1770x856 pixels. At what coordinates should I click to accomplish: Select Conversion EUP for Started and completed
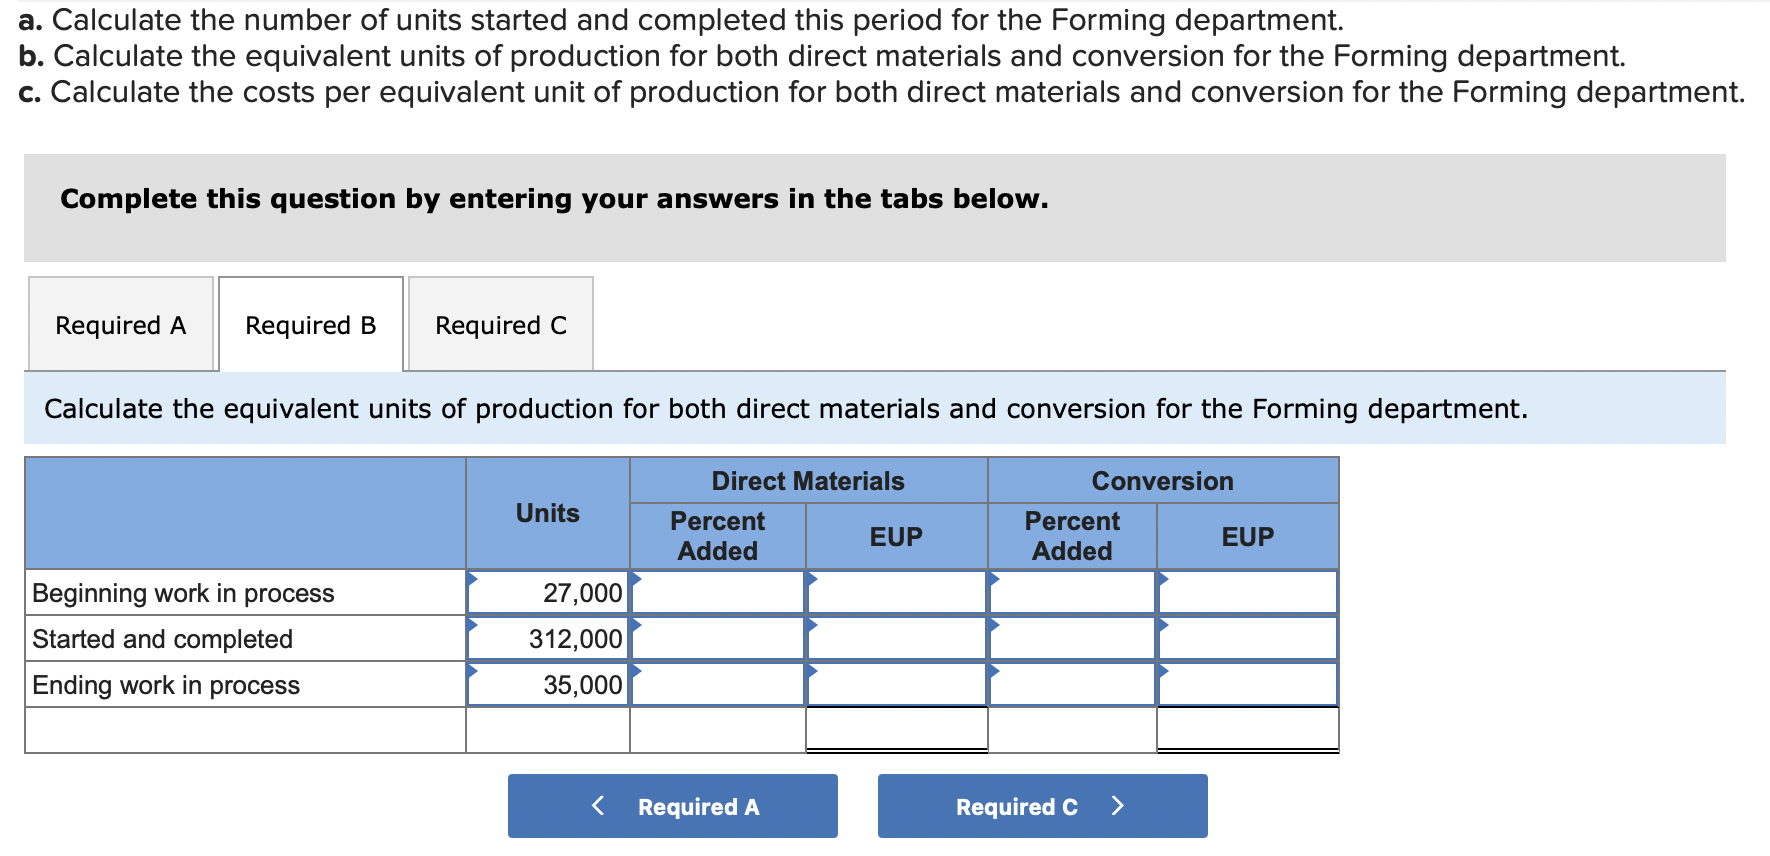tap(1247, 639)
